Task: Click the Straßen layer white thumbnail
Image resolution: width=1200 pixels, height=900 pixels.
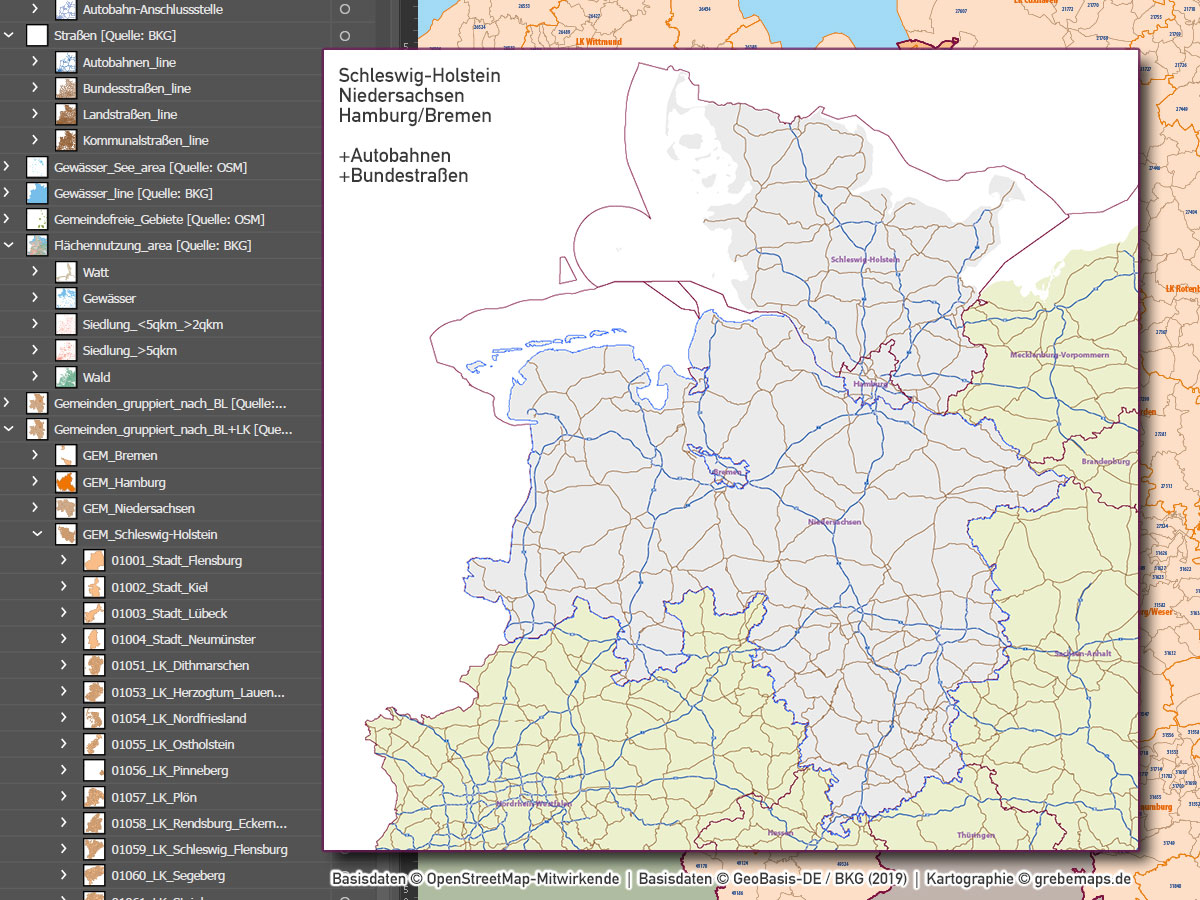Action: pyautogui.click(x=36, y=35)
